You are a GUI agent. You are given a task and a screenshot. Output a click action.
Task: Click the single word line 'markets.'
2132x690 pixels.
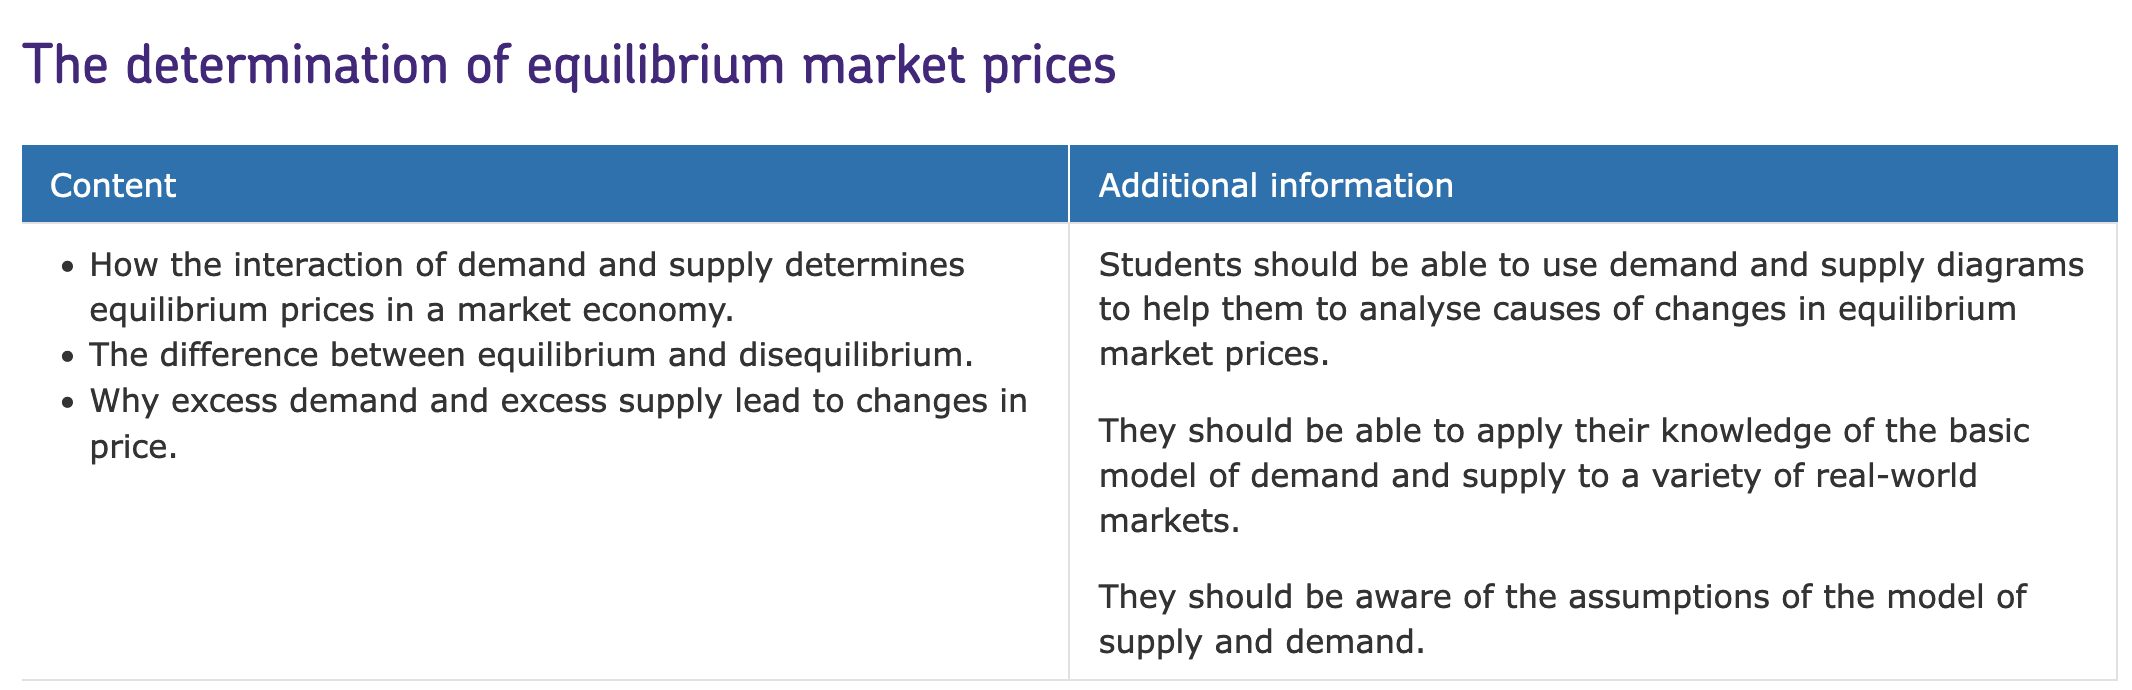tap(1169, 520)
